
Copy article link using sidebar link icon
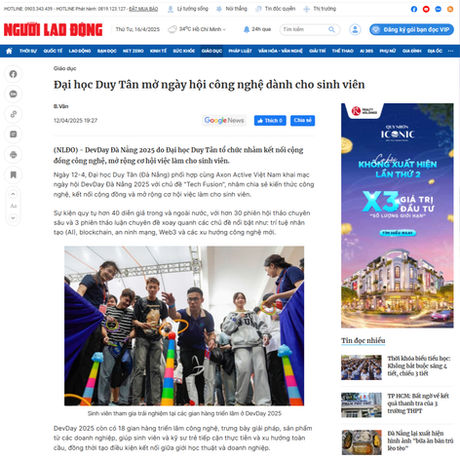coord(13,114)
